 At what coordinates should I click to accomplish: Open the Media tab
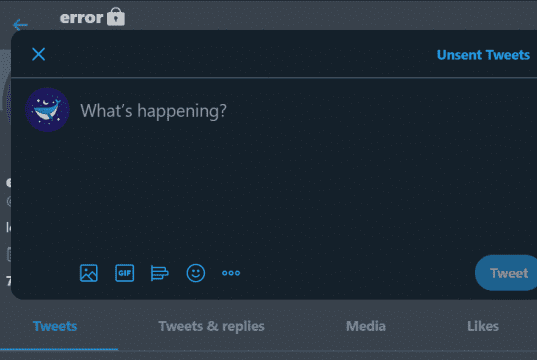[366, 326]
